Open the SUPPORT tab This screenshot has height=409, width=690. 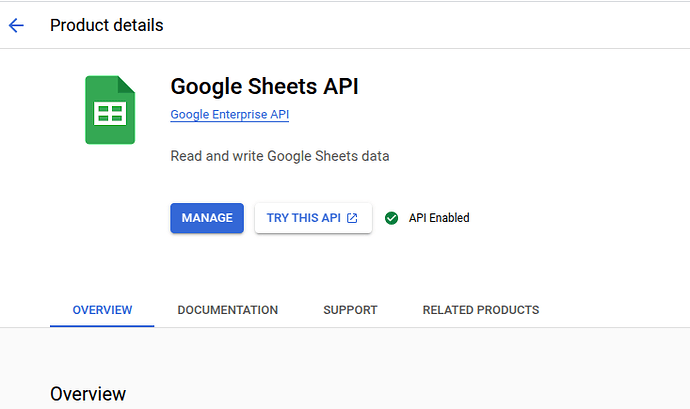click(350, 310)
